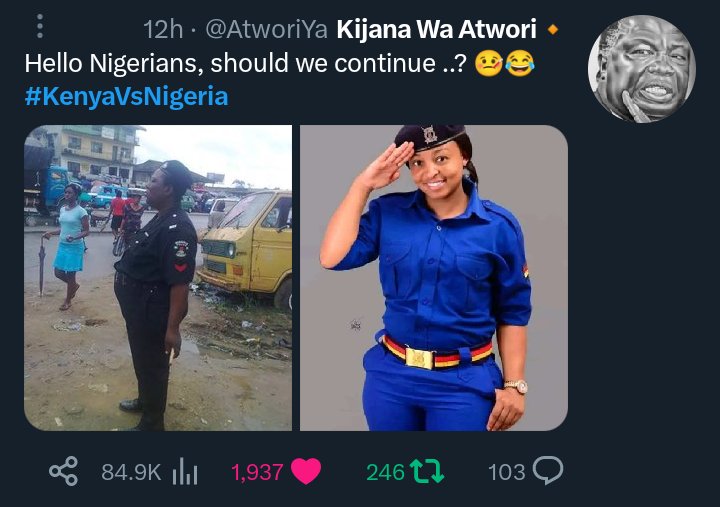Toggle the pink heart like icon

pos(306,471)
